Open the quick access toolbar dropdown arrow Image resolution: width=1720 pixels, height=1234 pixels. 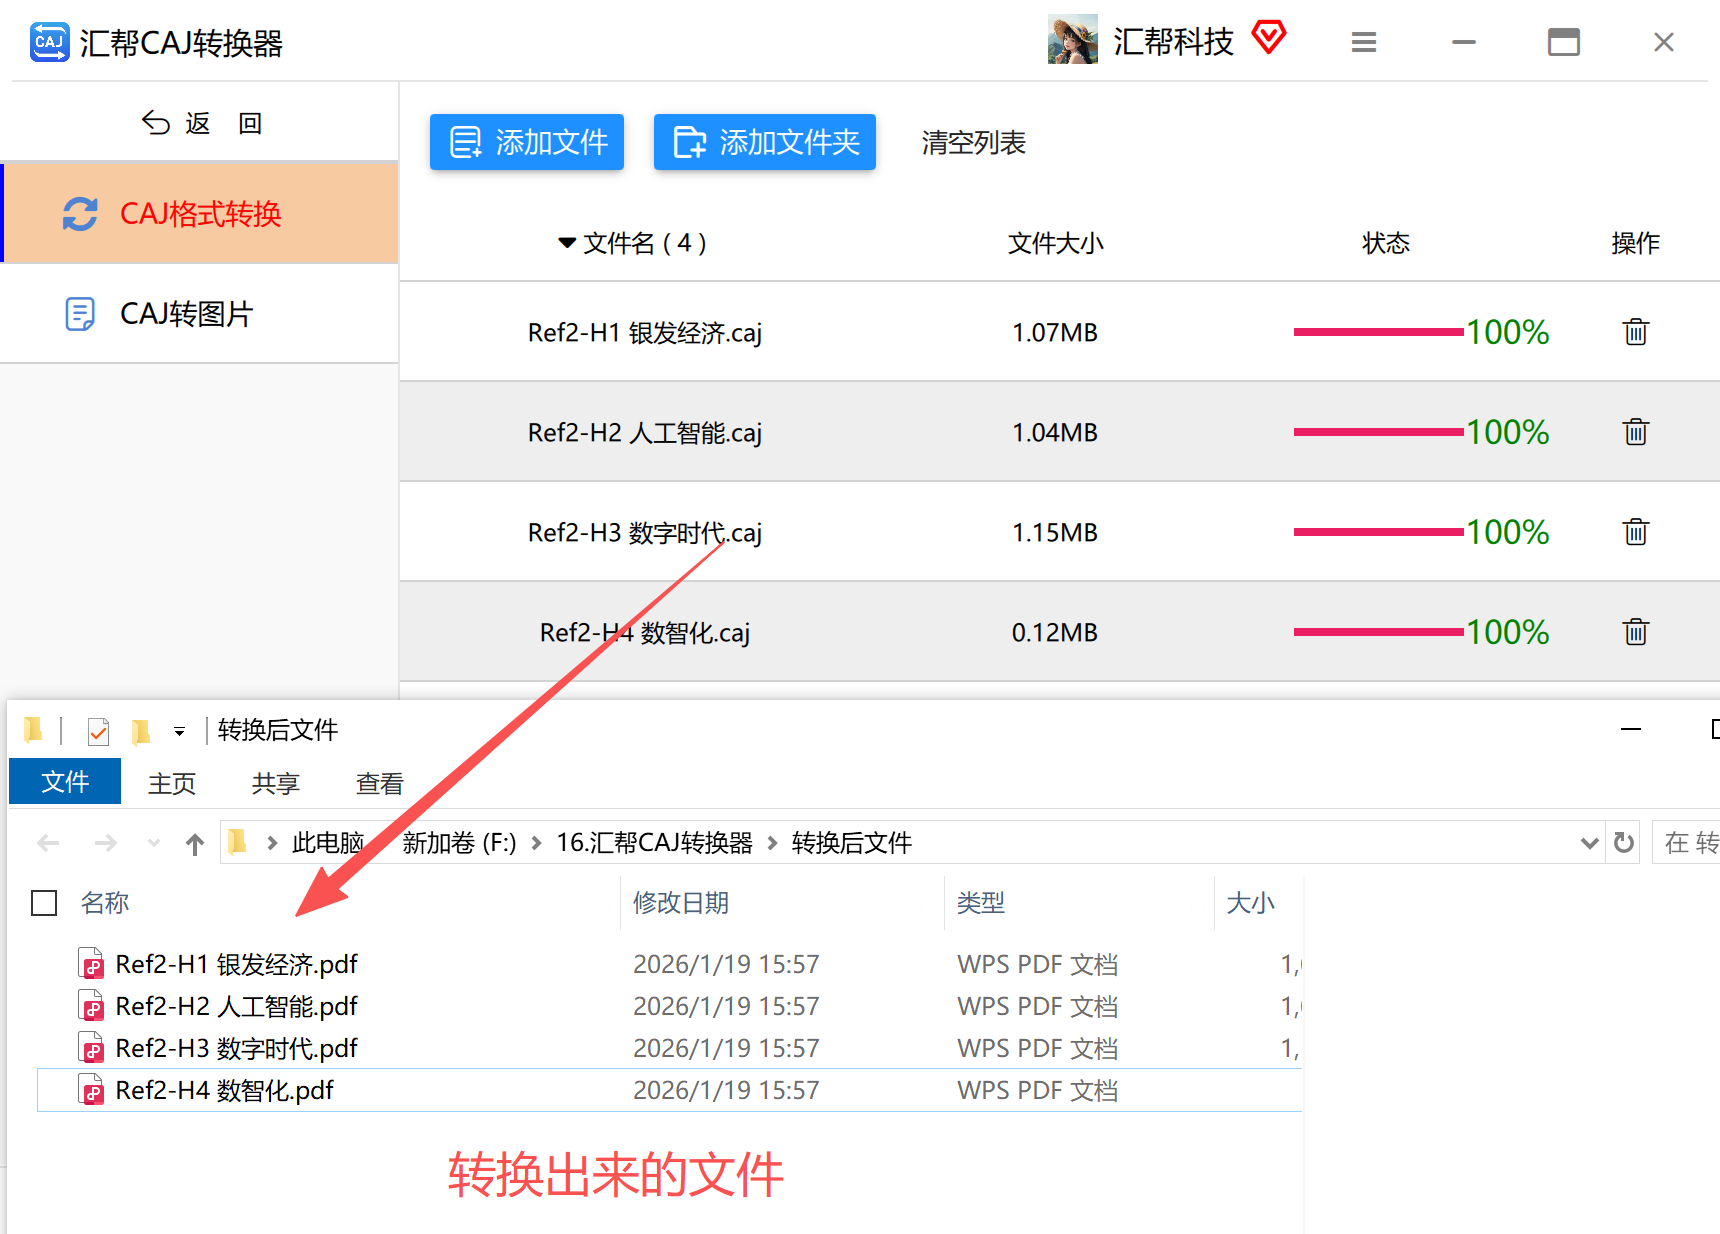point(179,732)
